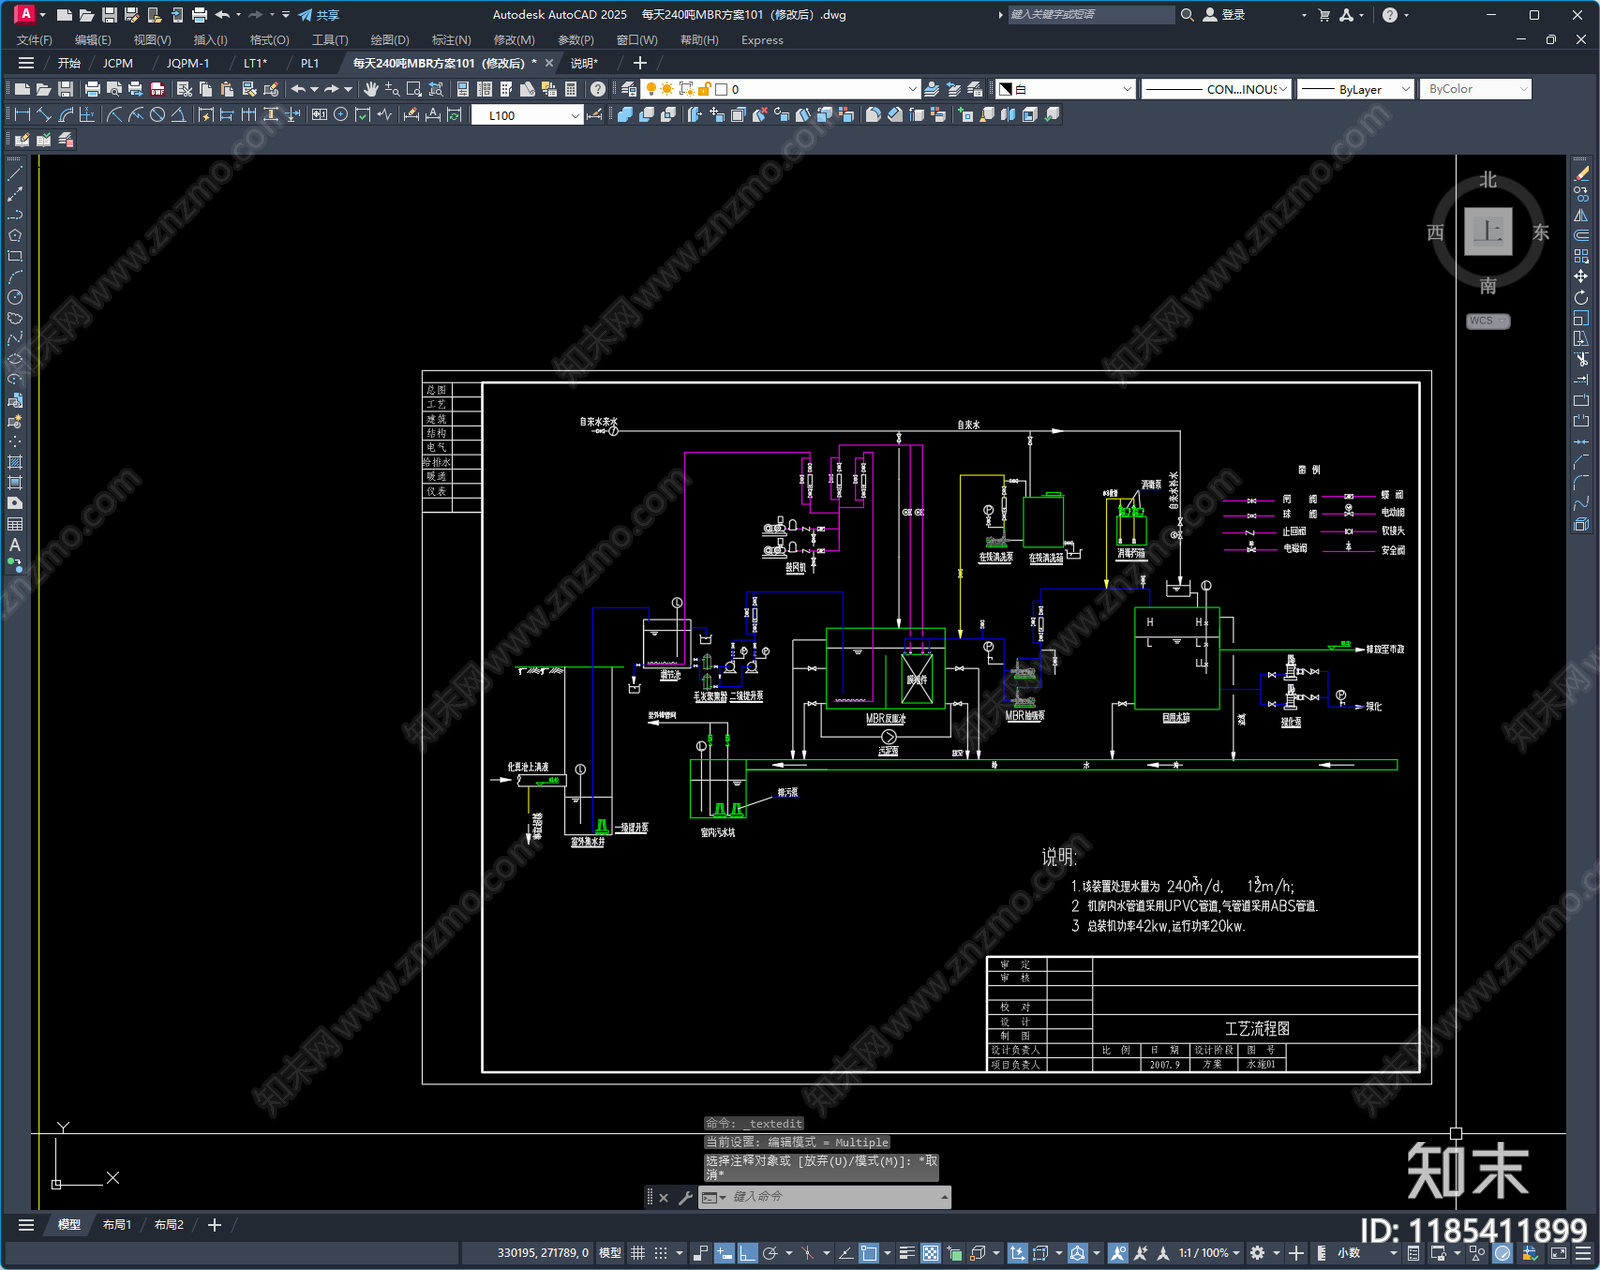The height and width of the screenshot is (1270, 1600).
Task: Open the annotation scale 1:1 / 100% dropdown
Action: 1209,1253
